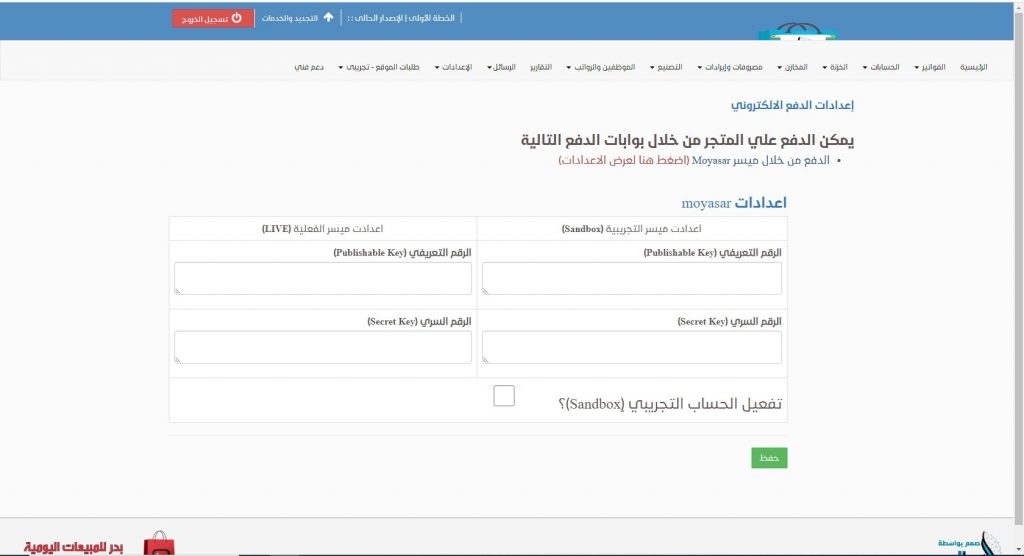Click the red shopping bag logo in the footer
1024x556 pixels.
[159, 544]
